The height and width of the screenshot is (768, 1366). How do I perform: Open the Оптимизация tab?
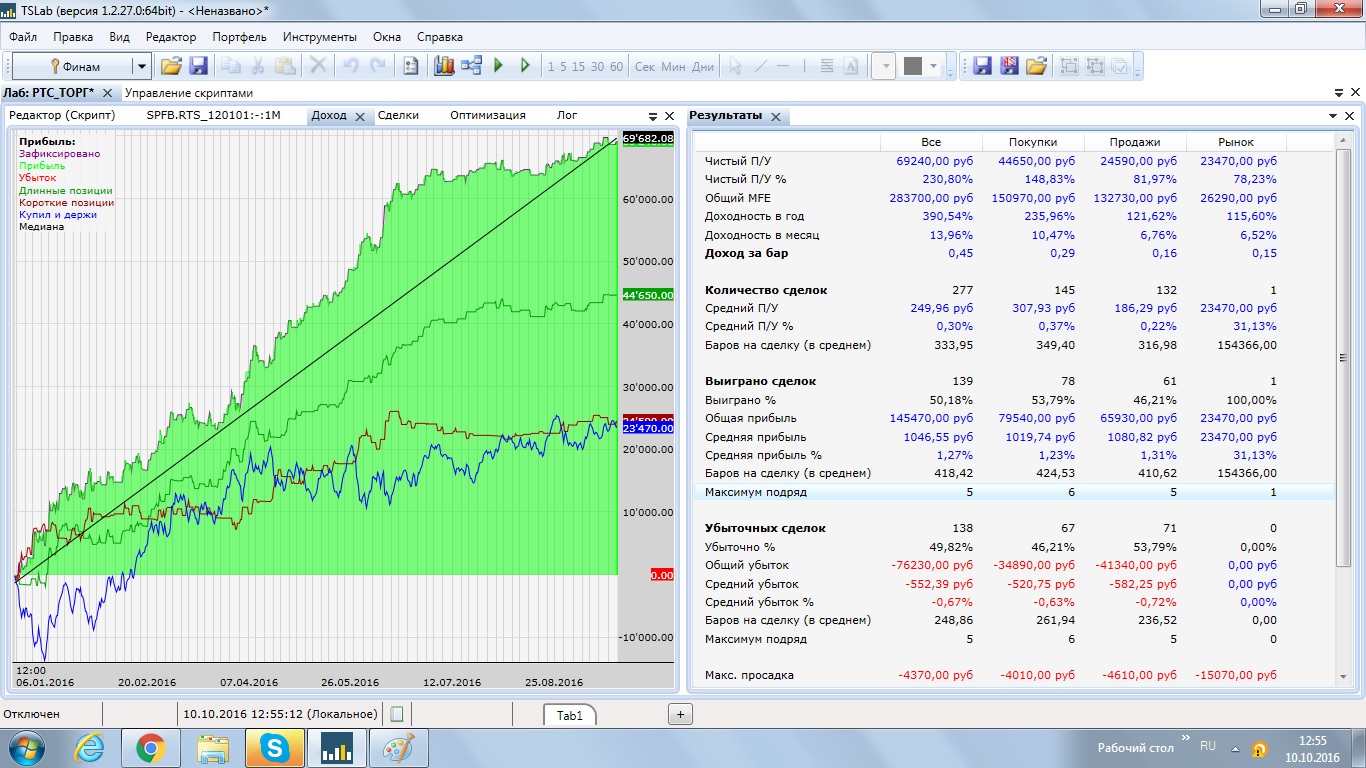[487, 115]
